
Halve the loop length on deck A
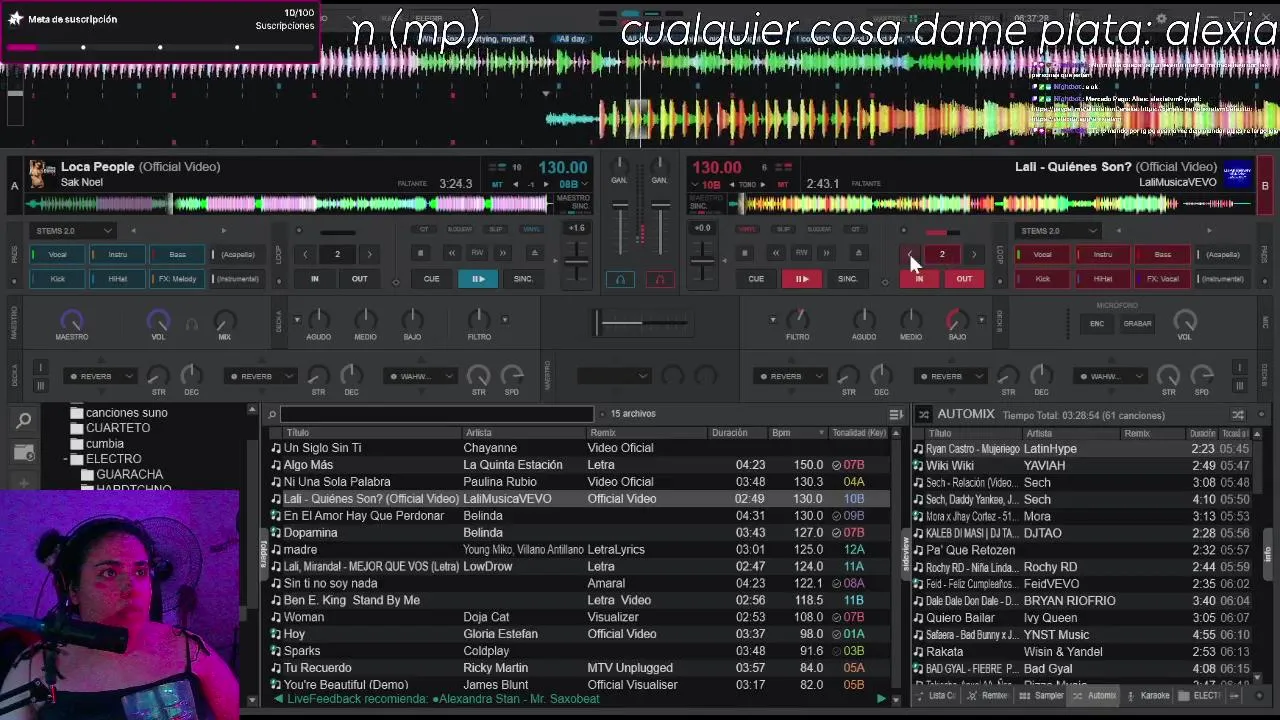click(305, 255)
